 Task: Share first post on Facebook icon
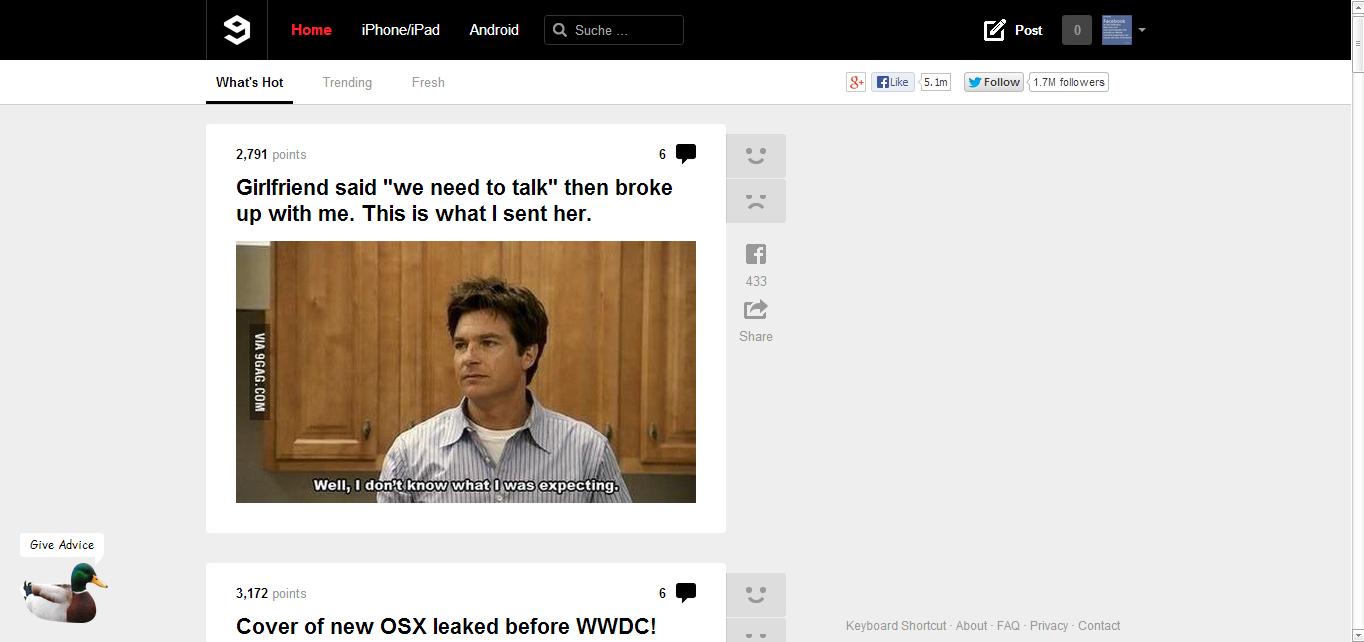pos(756,254)
